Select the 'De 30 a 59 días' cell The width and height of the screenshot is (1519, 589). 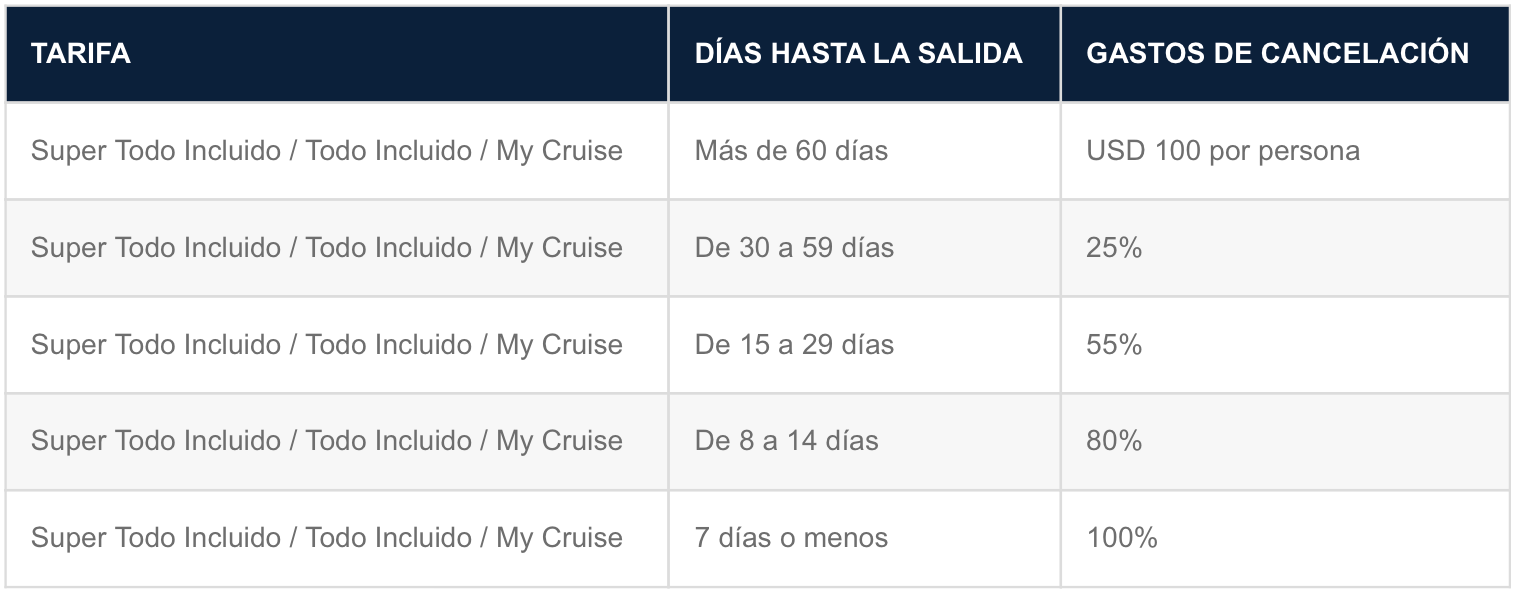[864, 248]
